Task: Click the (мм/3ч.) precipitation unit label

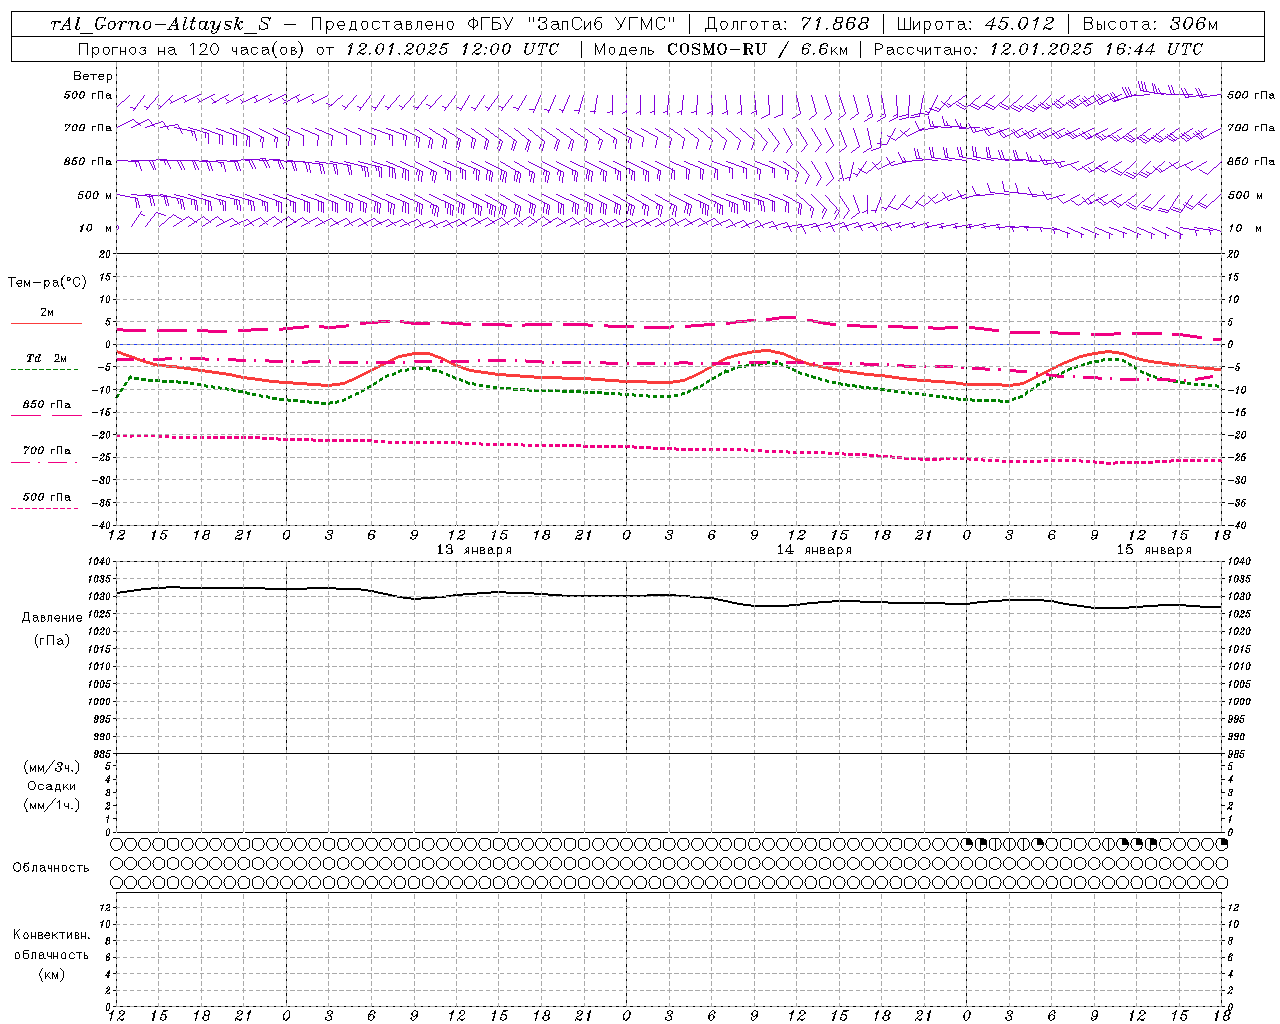Action: click(52, 767)
